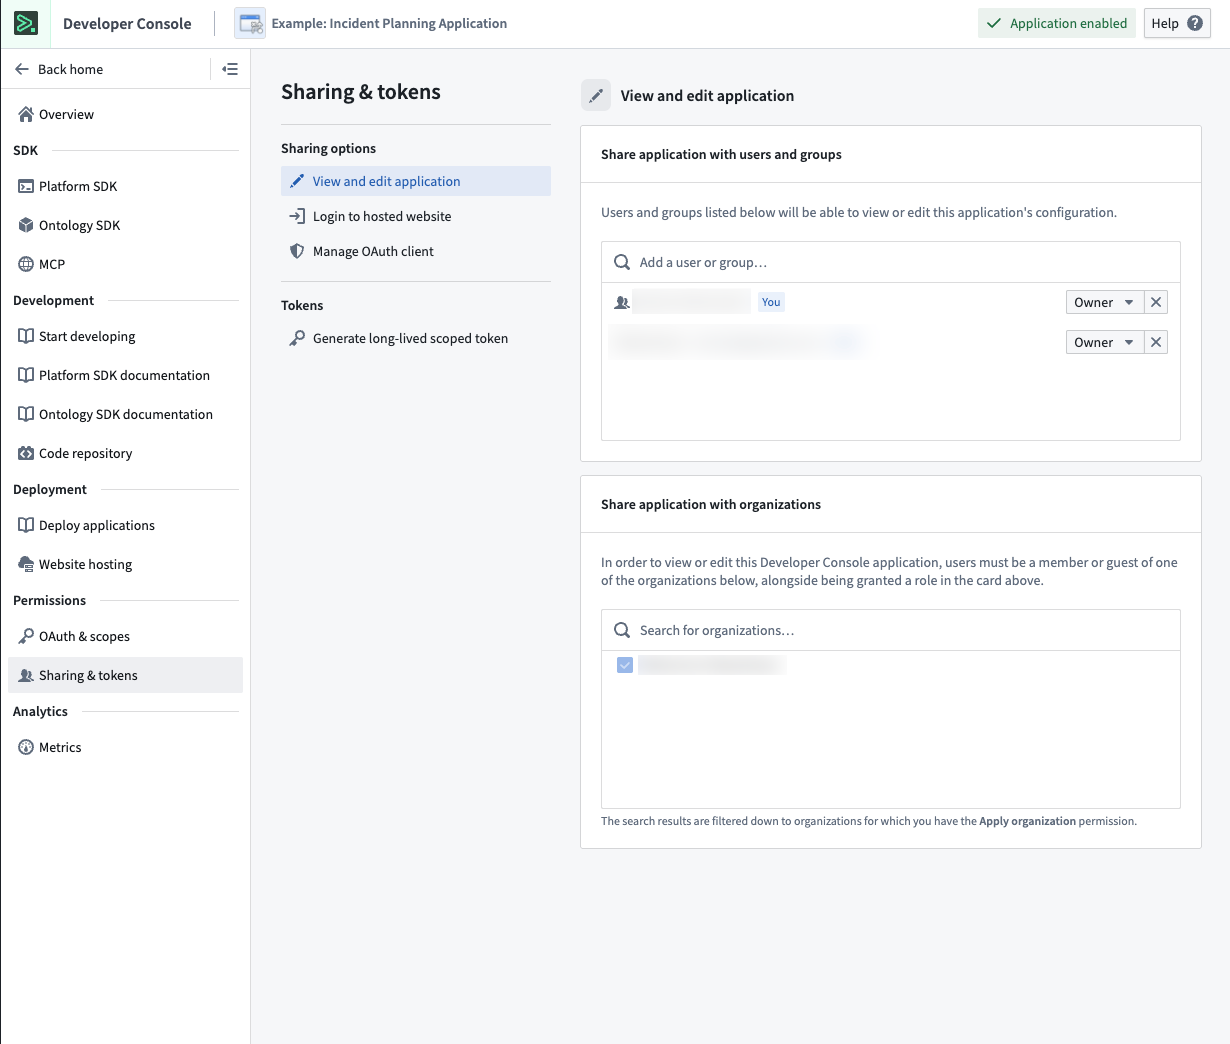Click the Code repository icon
Viewport: 1230px width, 1044px height.
[x=25, y=453]
